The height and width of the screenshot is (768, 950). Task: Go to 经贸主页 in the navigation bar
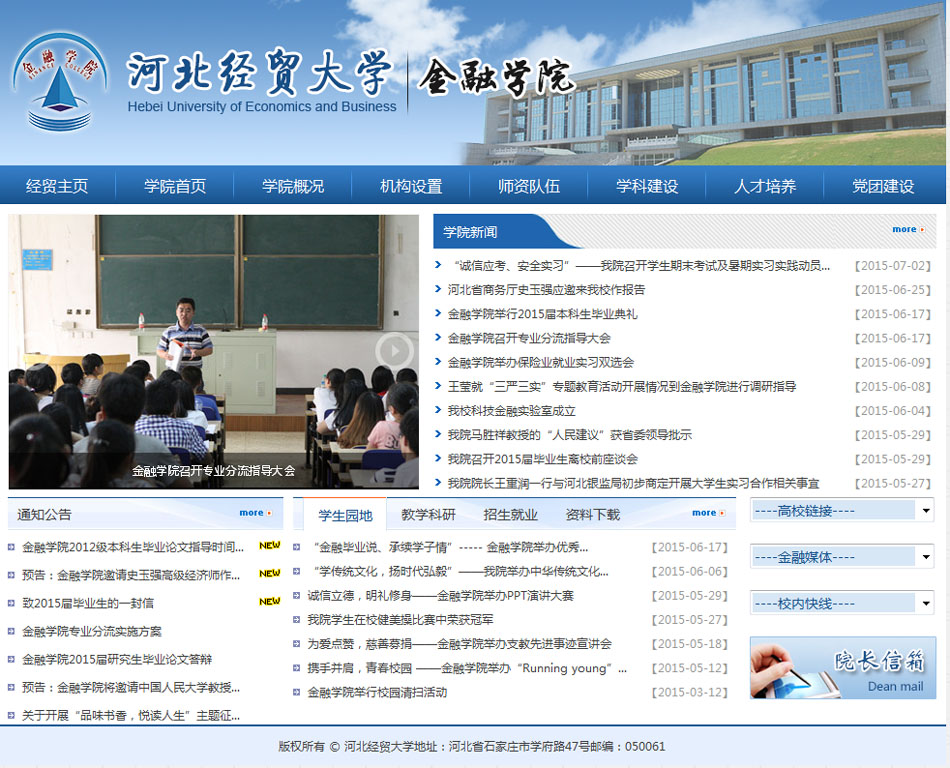(x=57, y=186)
